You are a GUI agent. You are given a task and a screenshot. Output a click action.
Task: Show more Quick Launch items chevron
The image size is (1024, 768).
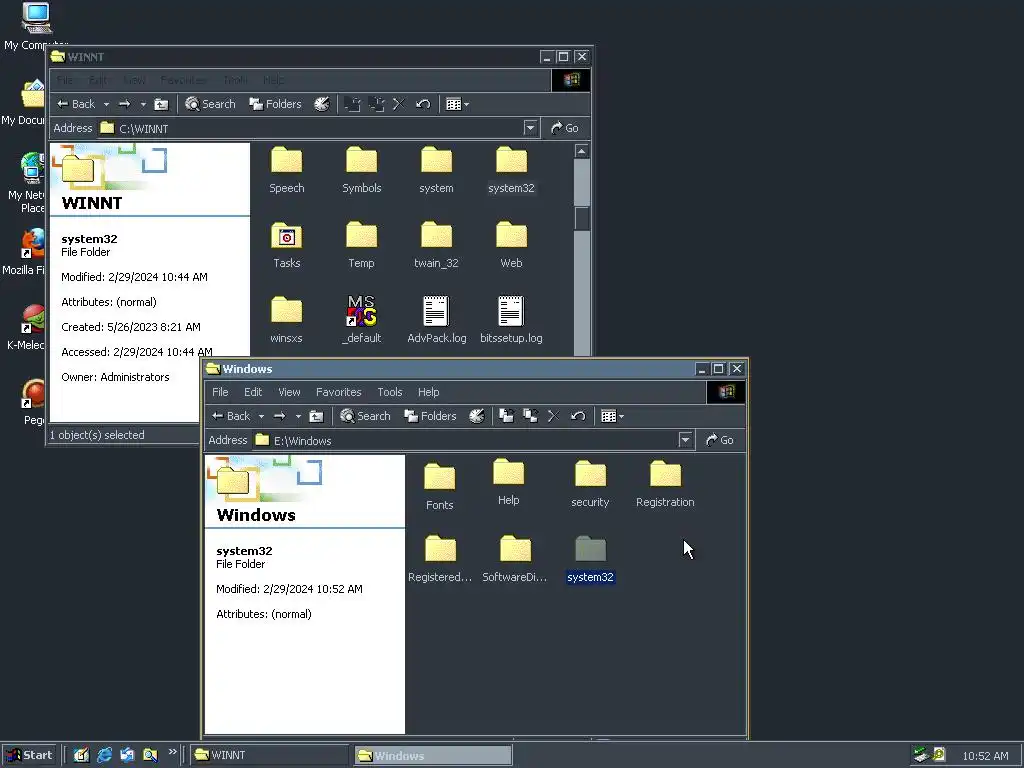tap(172, 752)
